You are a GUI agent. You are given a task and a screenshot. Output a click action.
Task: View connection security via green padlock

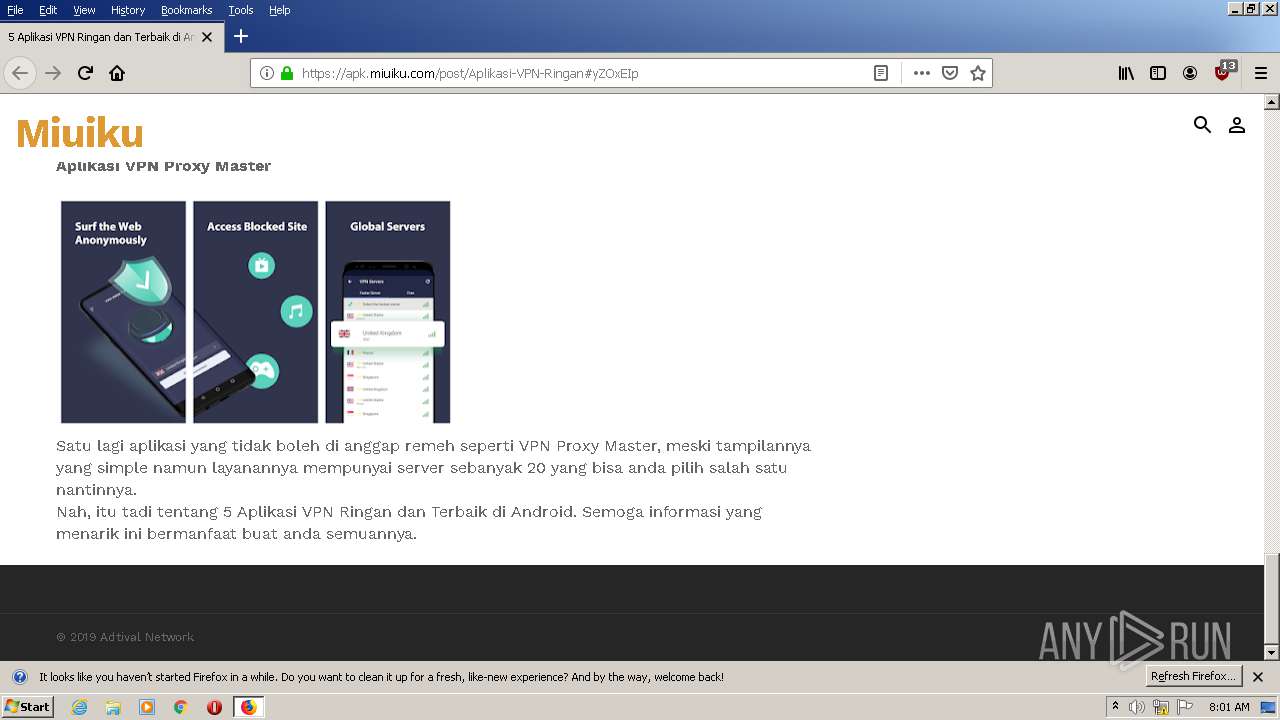click(287, 73)
